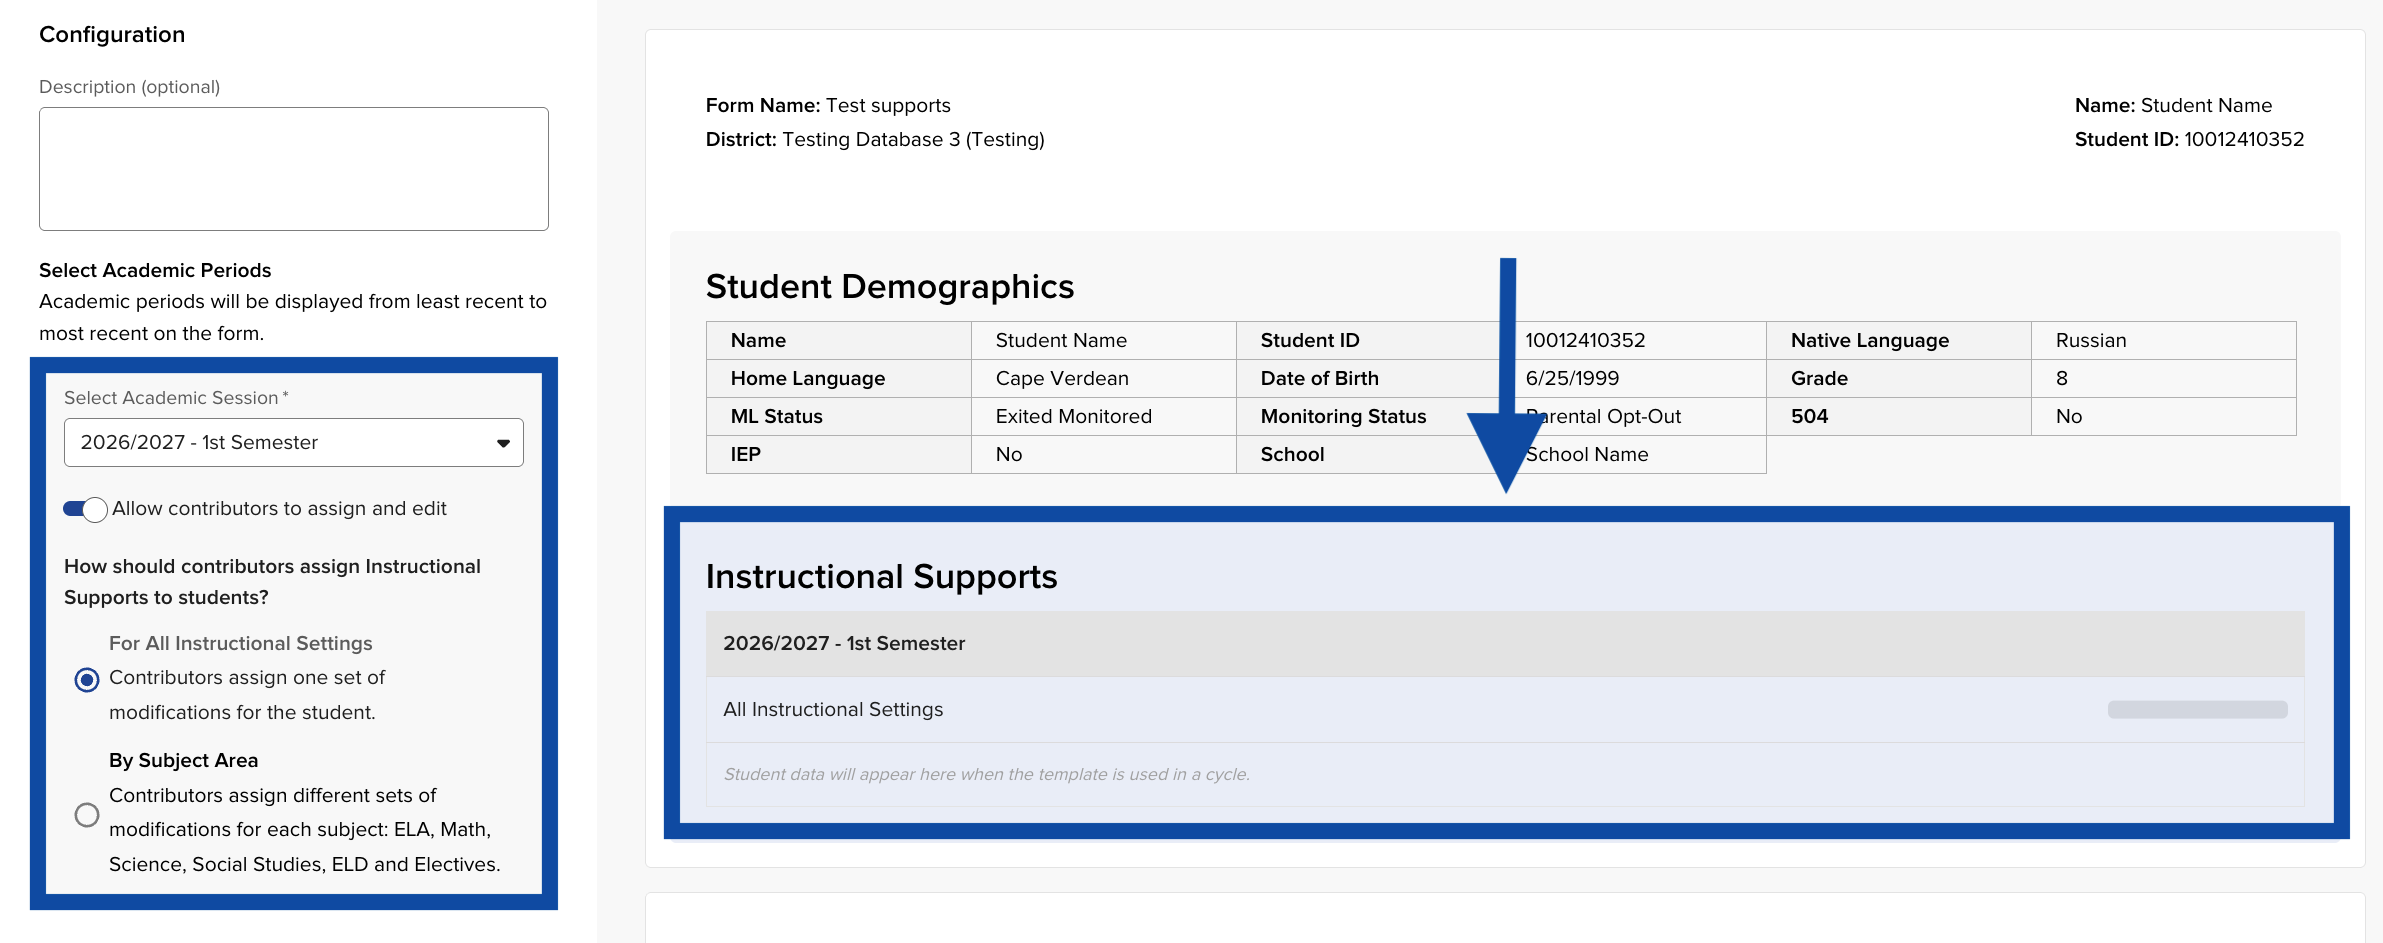Click the 'Native Language' label cell
Viewport: 2383px width, 943px height.
[1899, 340]
